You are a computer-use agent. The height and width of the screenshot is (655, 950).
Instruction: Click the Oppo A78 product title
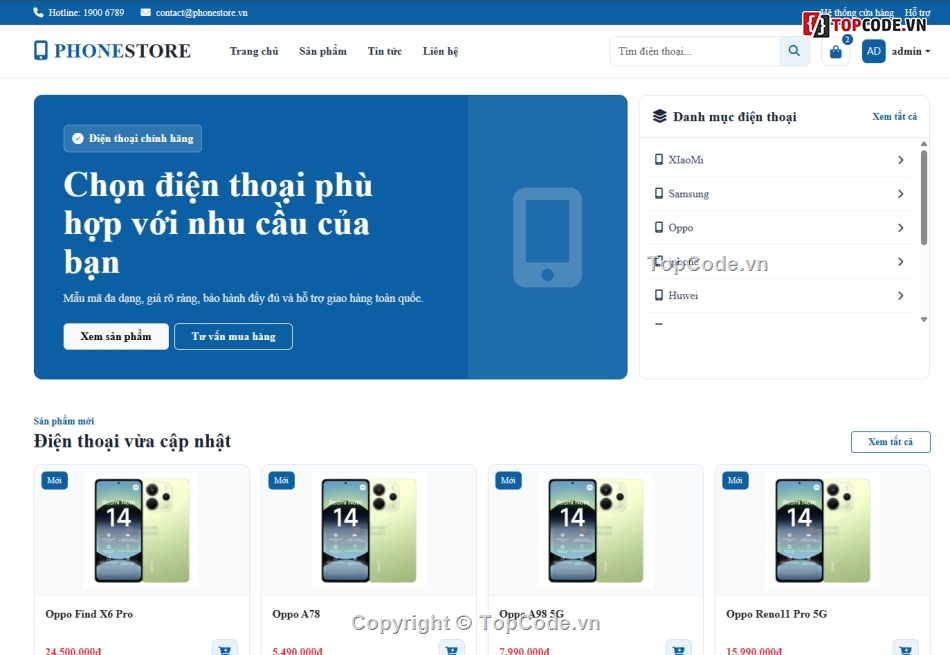[296, 614]
